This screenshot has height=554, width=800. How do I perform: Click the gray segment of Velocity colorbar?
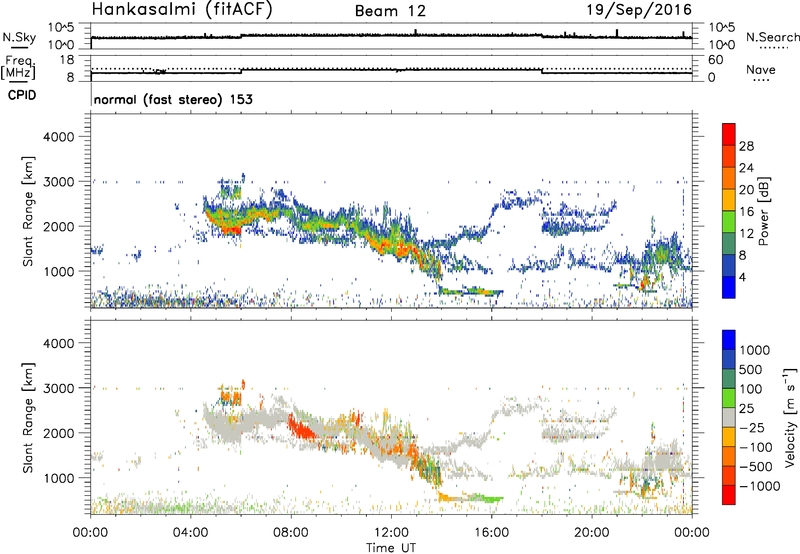(729, 417)
